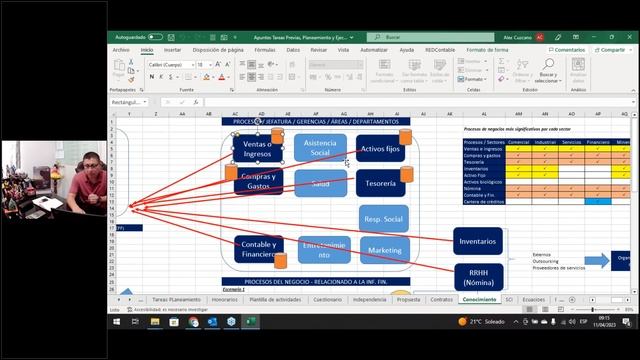Open the Windows Start menu
This screenshot has width=640, height=360.
tap(116, 322)
